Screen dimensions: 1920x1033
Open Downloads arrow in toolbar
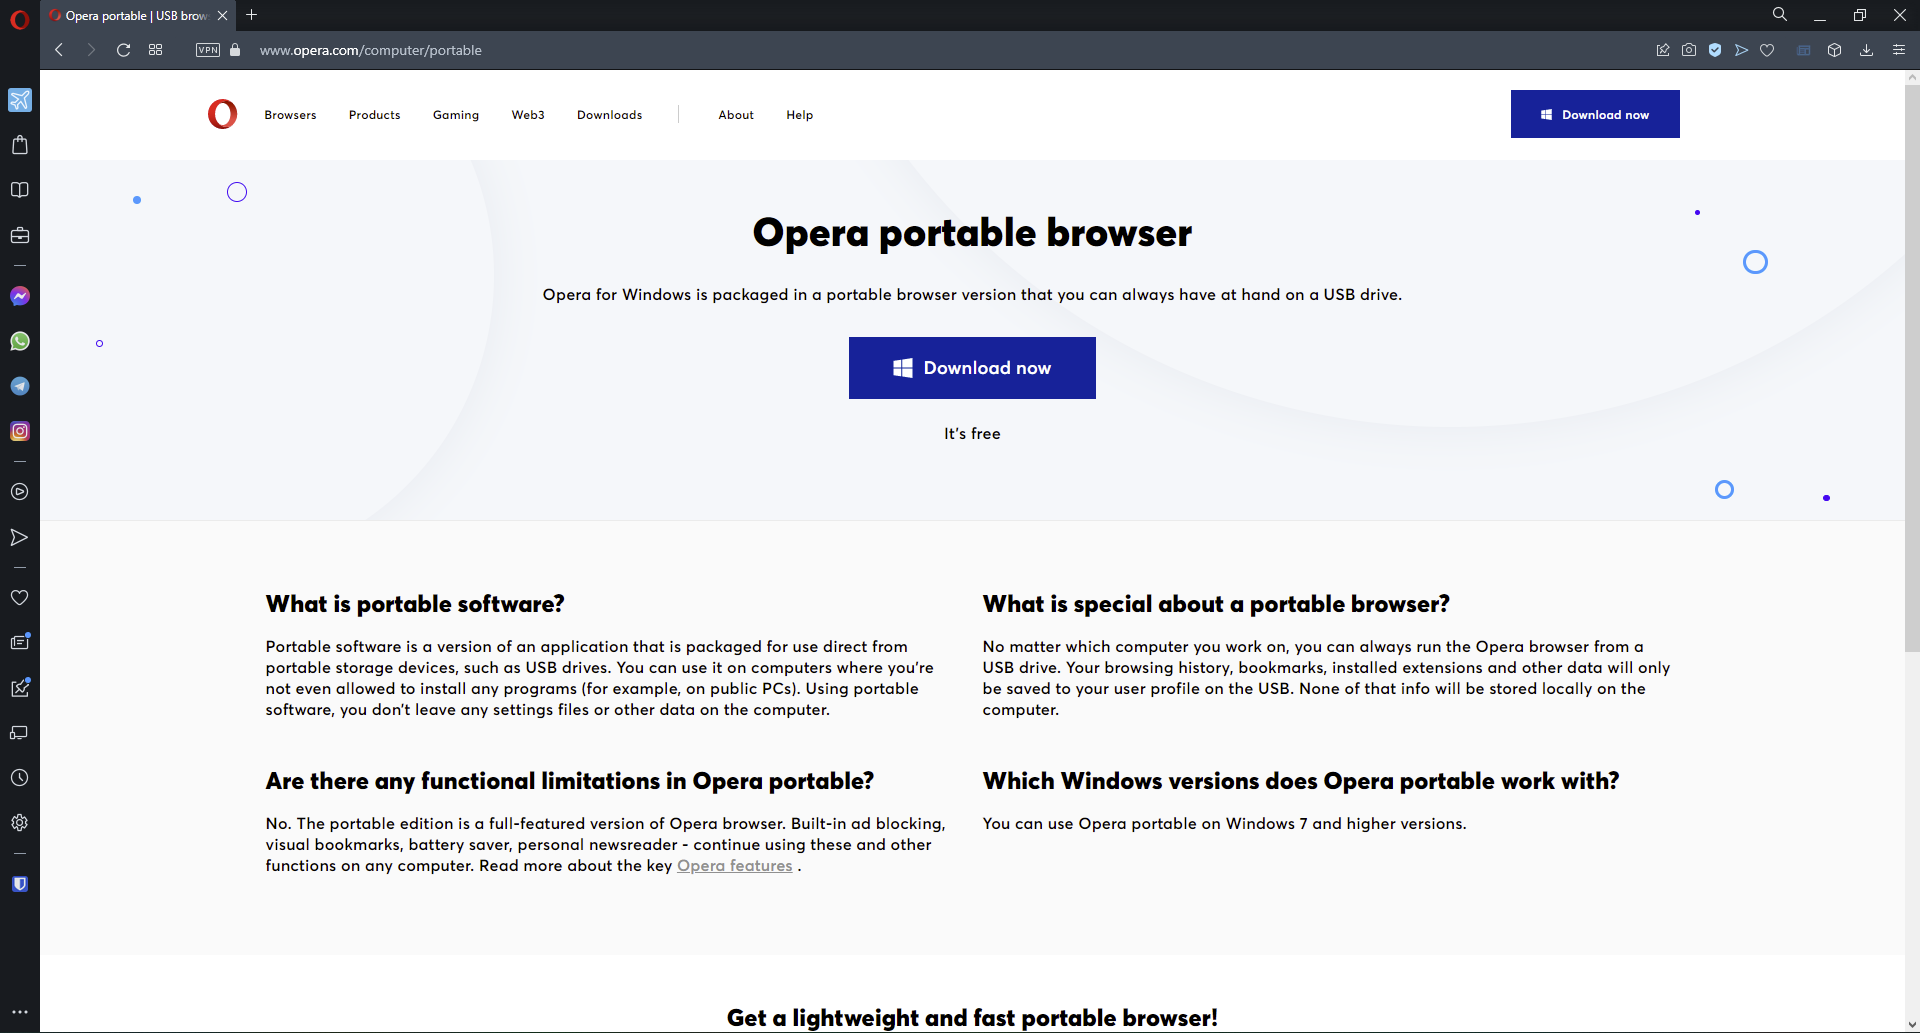1866,50
